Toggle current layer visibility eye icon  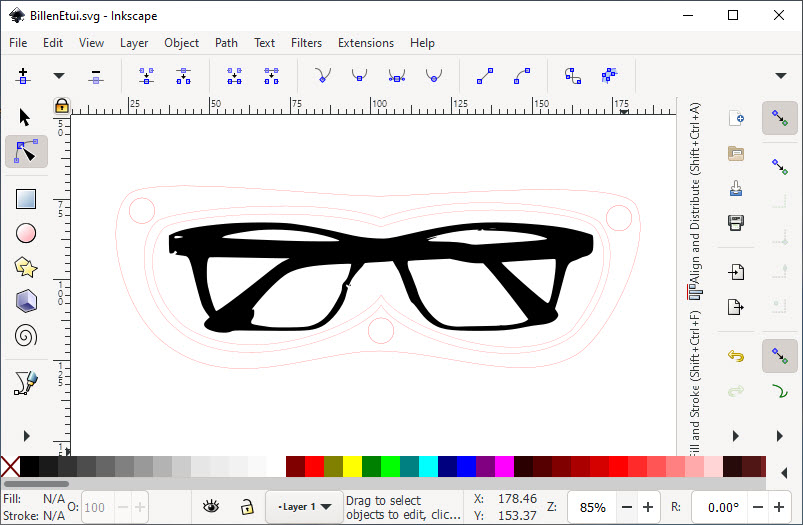[x=211, y=507]
